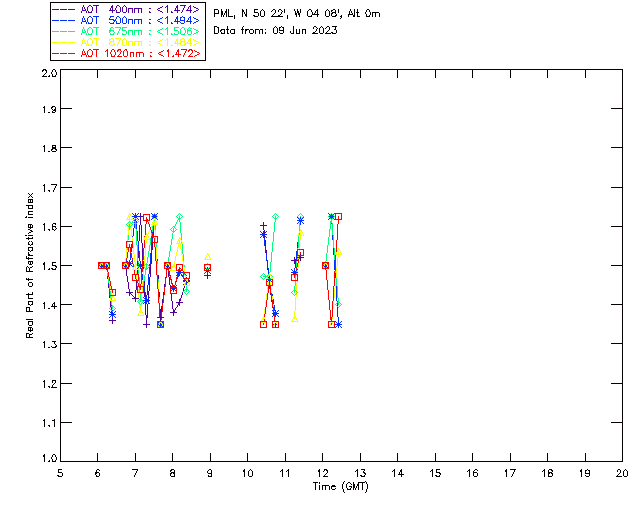The height and width of the screenshot is (512, 640).
Task: Click the 'Real Part of Refractive Index' axis label
Action: click(x=31, y=264)
